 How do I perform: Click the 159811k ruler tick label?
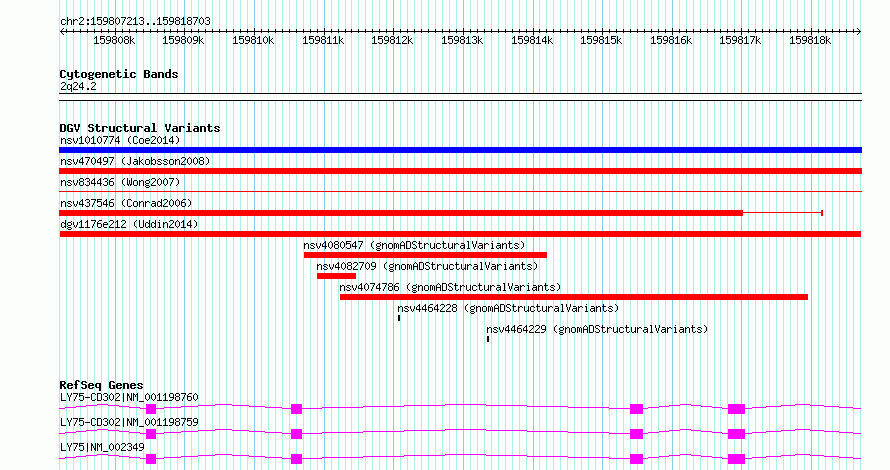point(323,41)
